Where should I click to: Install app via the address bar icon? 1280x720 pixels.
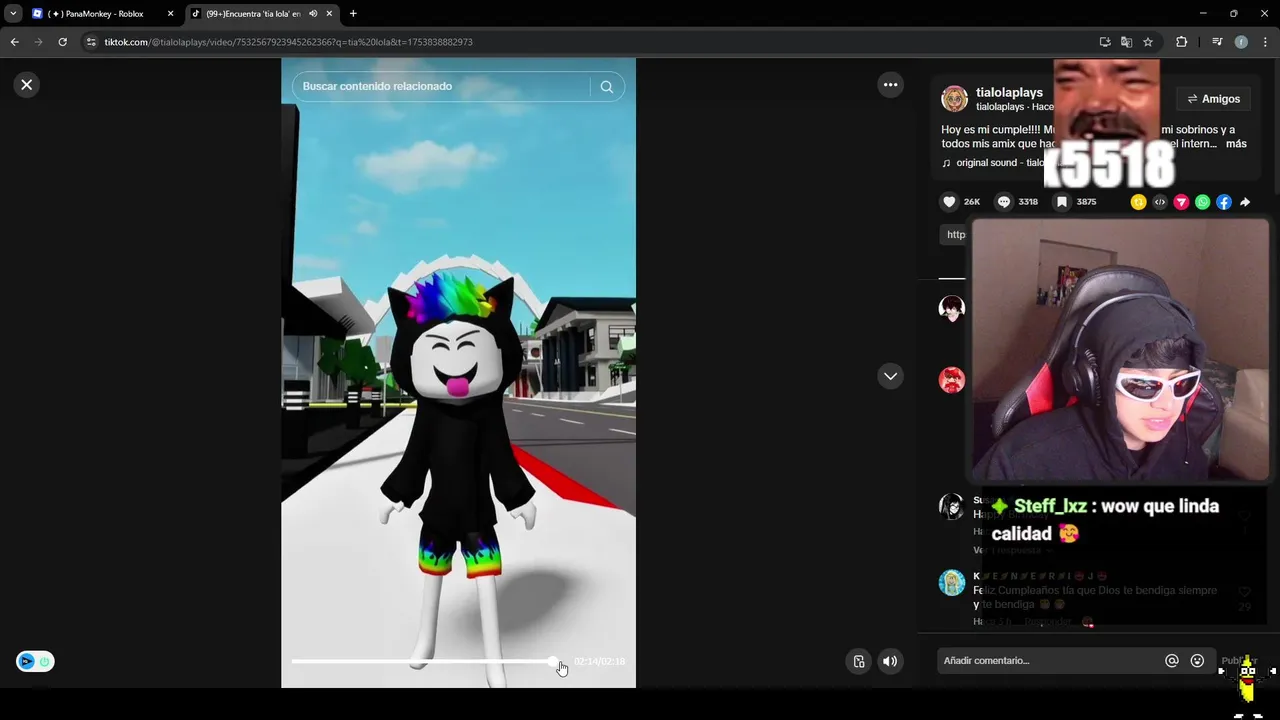pos(1105,42)
